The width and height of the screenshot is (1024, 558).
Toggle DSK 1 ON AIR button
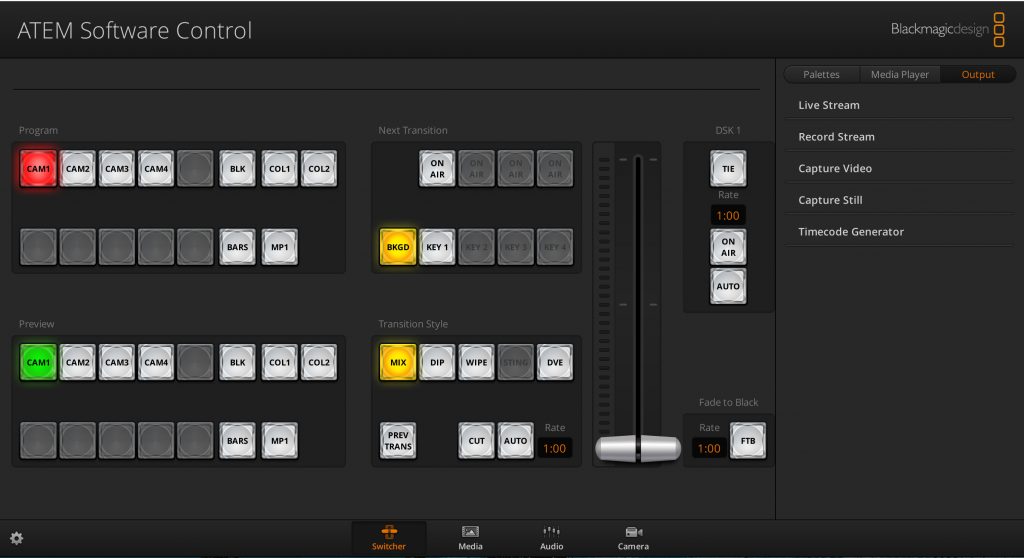728,246
